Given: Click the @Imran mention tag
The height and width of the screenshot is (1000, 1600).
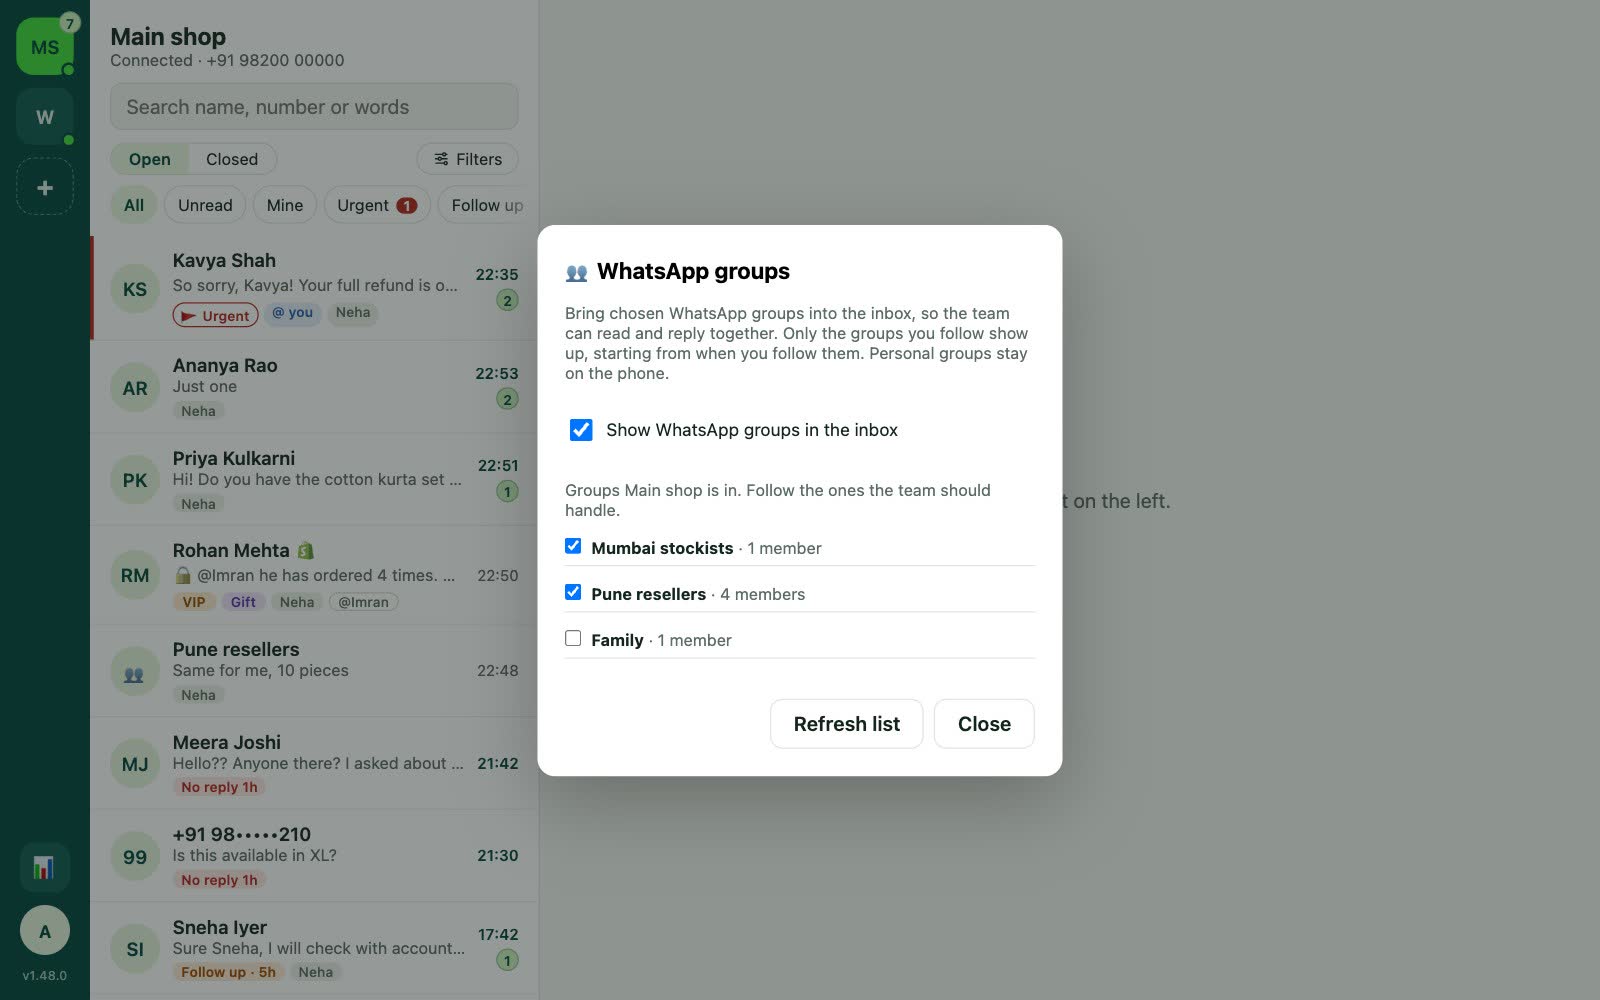Looking at the screenshot, I should (364, 602).
